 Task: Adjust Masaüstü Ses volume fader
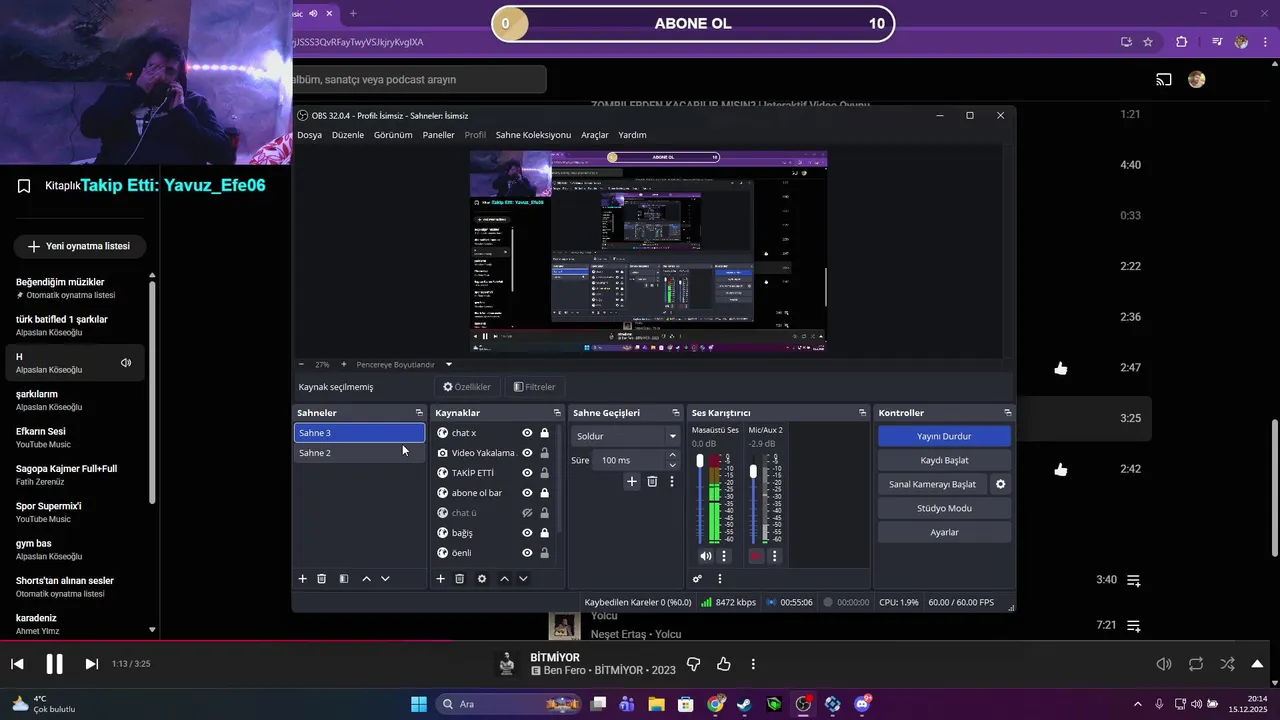click(x=700, y=462)
